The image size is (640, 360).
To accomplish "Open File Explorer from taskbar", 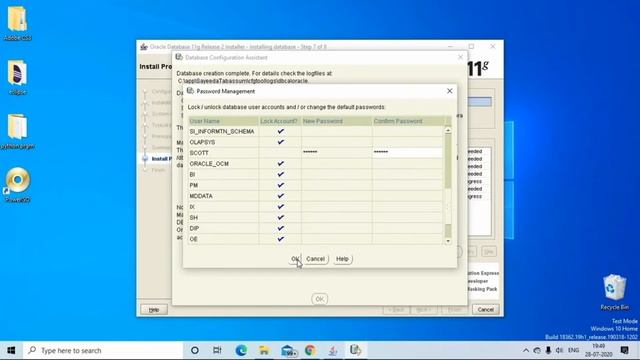I will pos(264,350).
